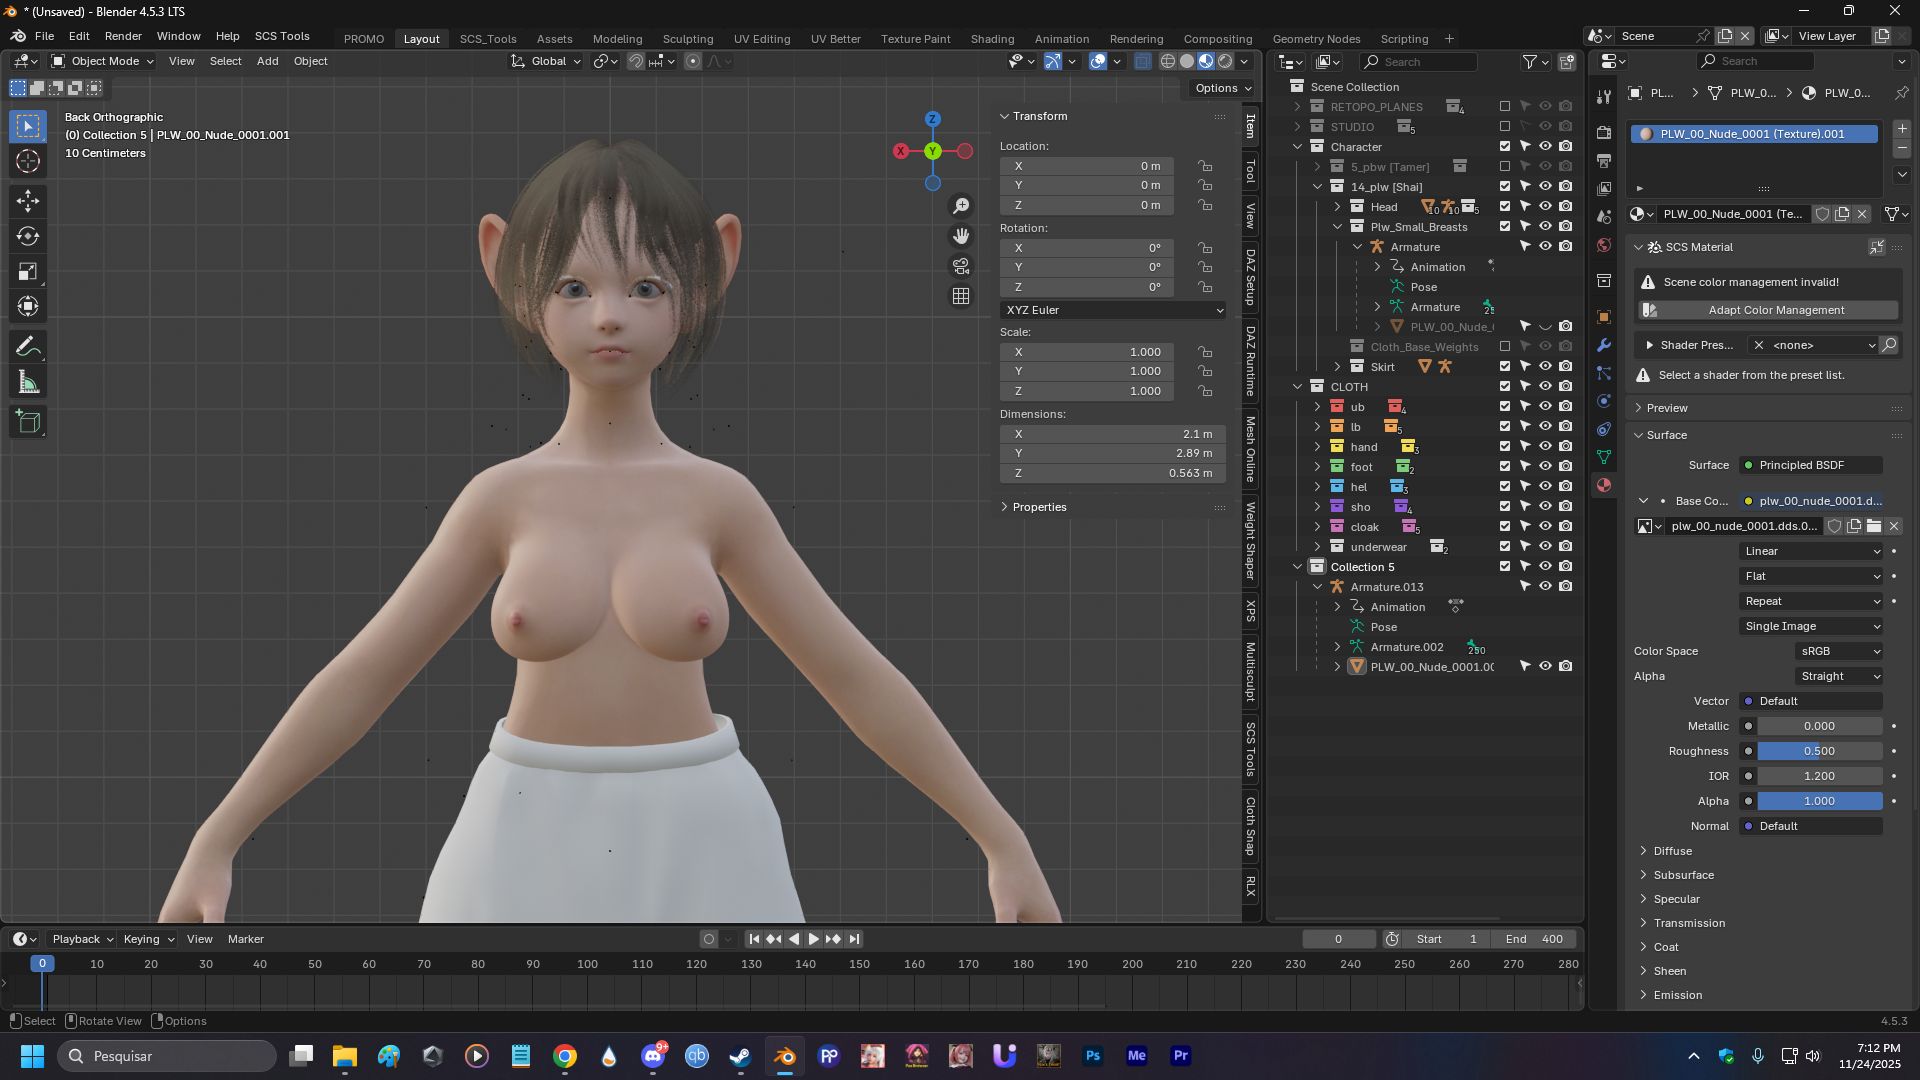
Task: Uncheck the CLOTH collection checkbox
Action: click(x=1505, y=387)
